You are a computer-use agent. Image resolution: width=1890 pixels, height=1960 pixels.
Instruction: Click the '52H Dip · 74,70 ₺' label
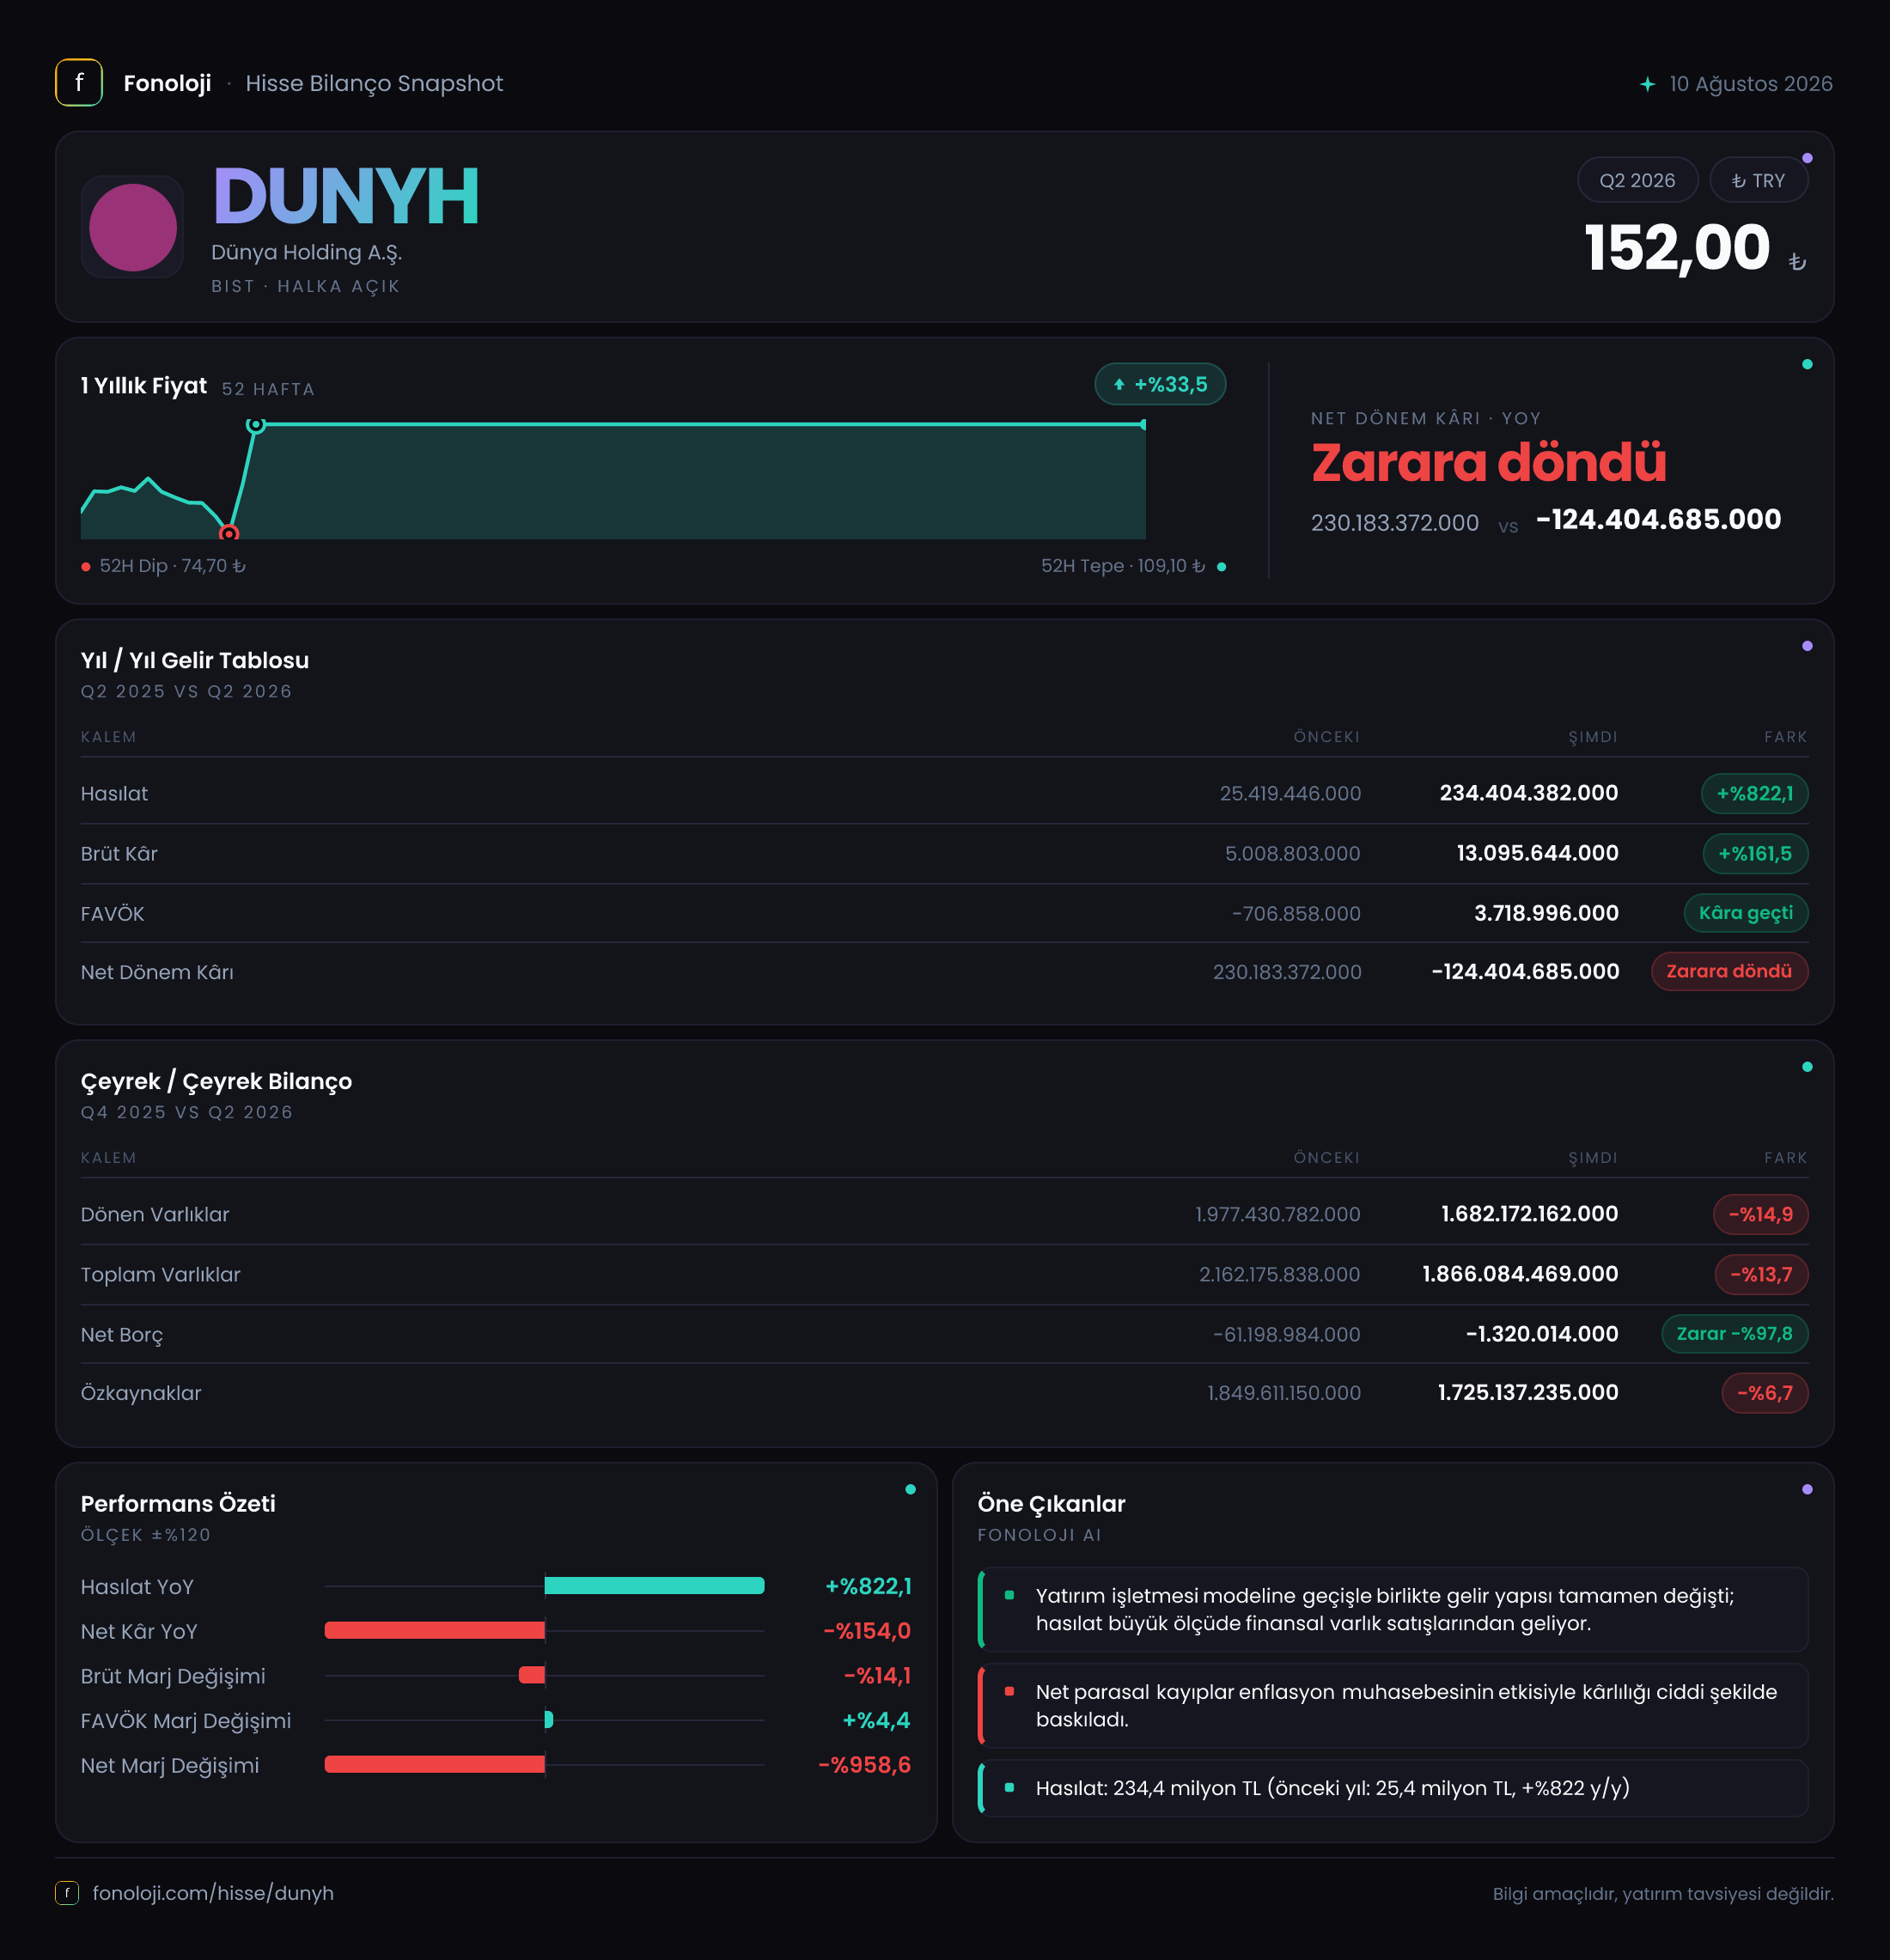point(172,566)
